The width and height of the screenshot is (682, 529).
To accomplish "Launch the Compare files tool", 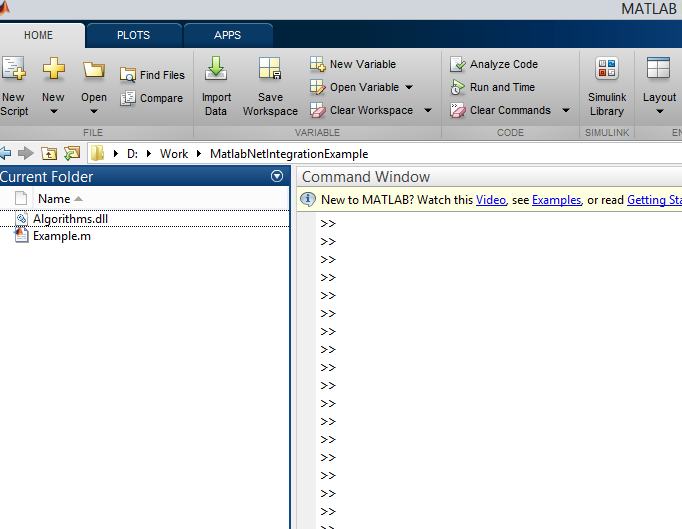I will coord(151,98).
